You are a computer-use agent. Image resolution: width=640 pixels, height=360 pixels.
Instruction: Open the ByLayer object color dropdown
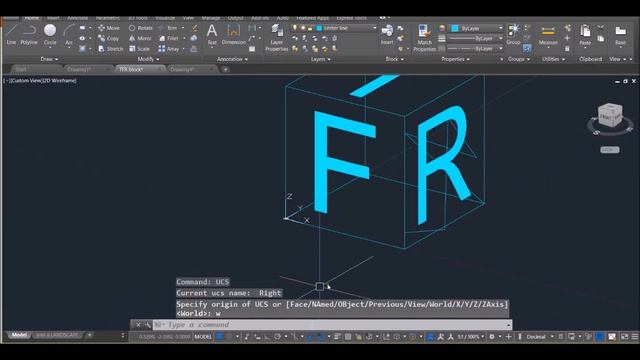[477, 28]
